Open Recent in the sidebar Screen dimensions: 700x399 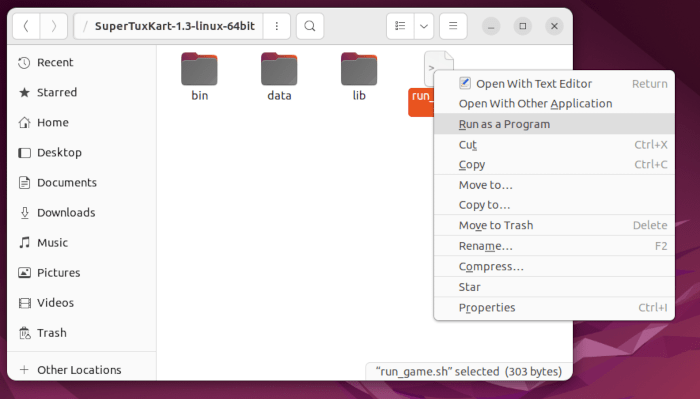[82, 62]
